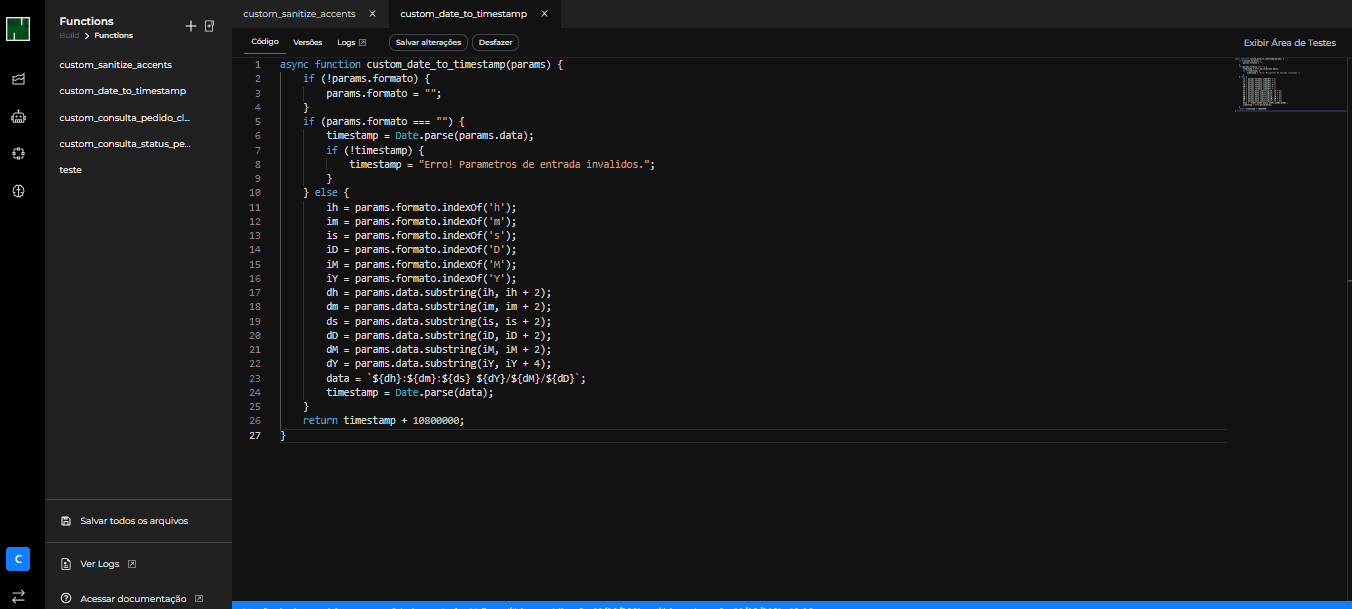Click the globe icon in the left rail
The image size is (1352, 609).
pyautogui.click(x=18, y=190)
